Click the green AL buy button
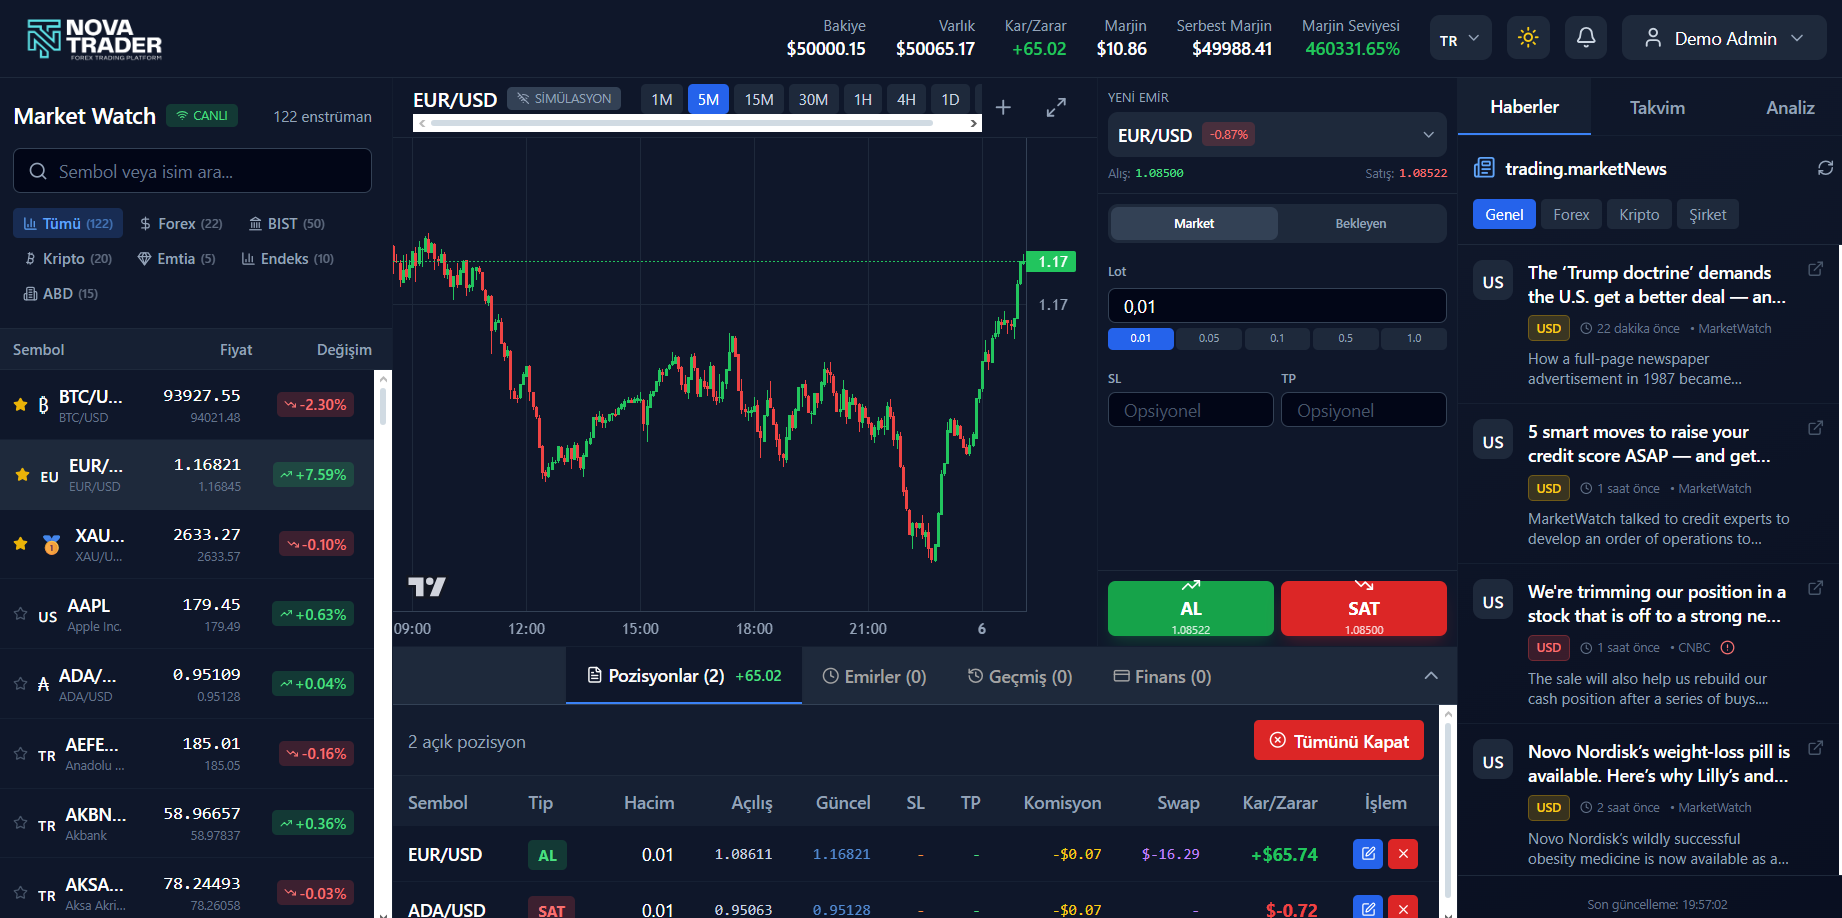1842x918 pixels. pyautogui.click(x=1190, y=608)
